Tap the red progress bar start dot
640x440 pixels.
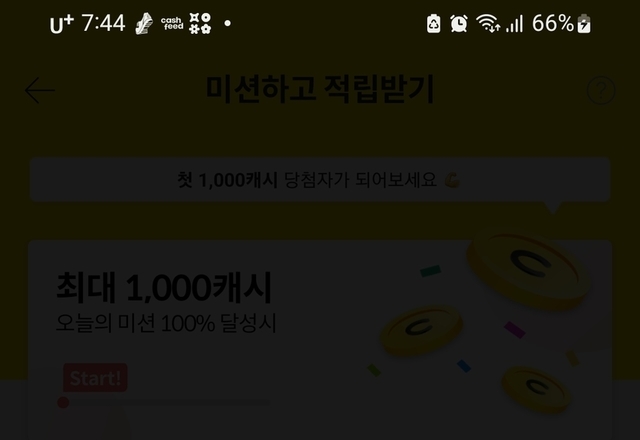[63, 402]
